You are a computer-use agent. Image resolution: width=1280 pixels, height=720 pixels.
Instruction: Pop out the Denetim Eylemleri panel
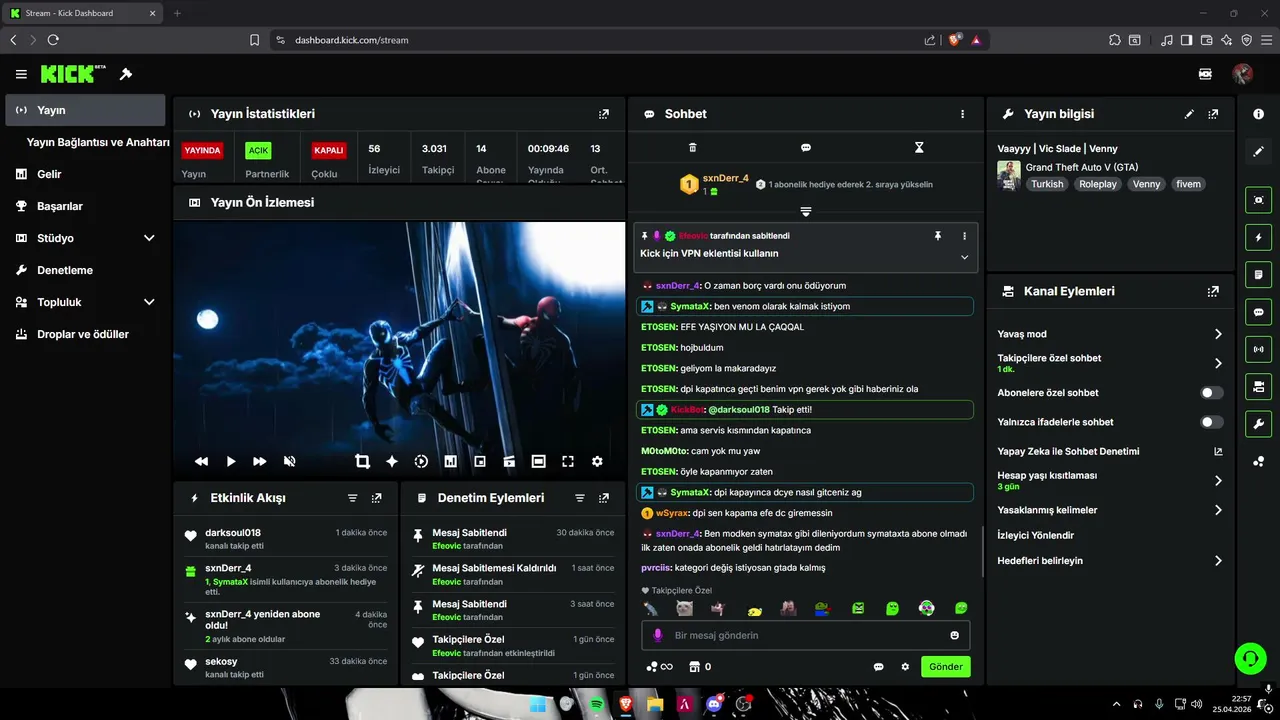pyautogui.click(x=604, y=498)
